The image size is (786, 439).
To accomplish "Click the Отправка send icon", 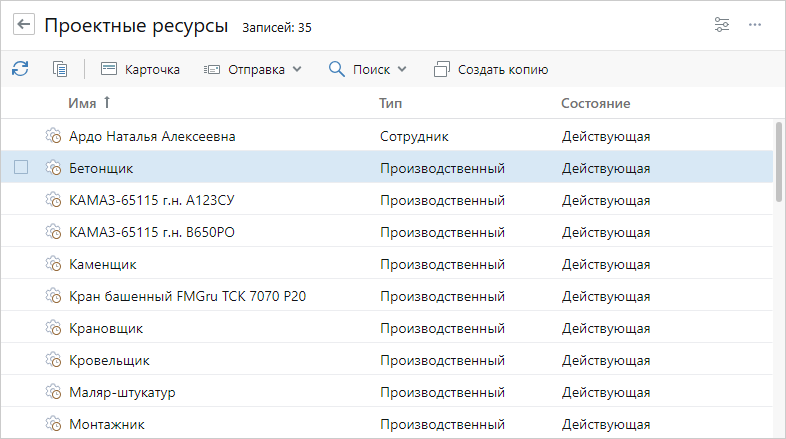I will tap(212, 69).
